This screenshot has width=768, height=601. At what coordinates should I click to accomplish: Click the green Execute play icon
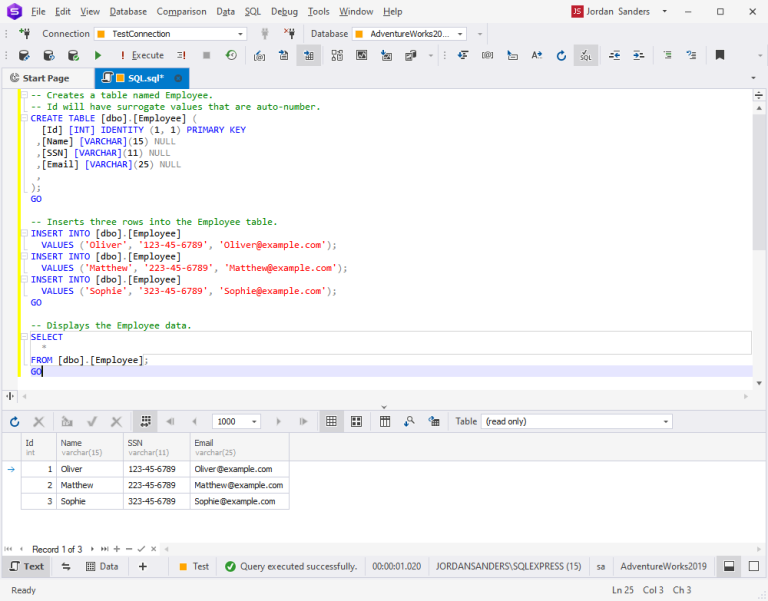click(x=98, y=55)
